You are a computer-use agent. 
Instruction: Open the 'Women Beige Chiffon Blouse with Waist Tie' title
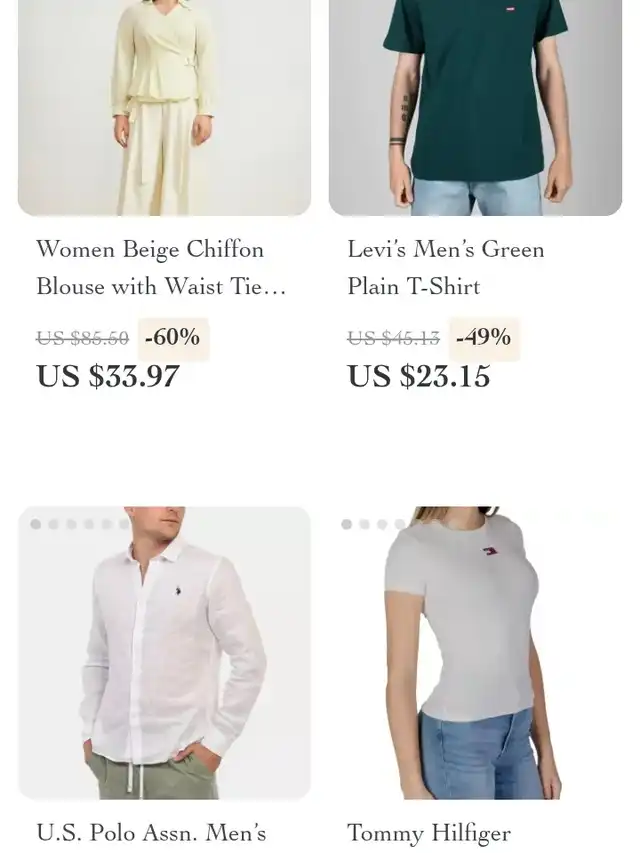[161, 268]
